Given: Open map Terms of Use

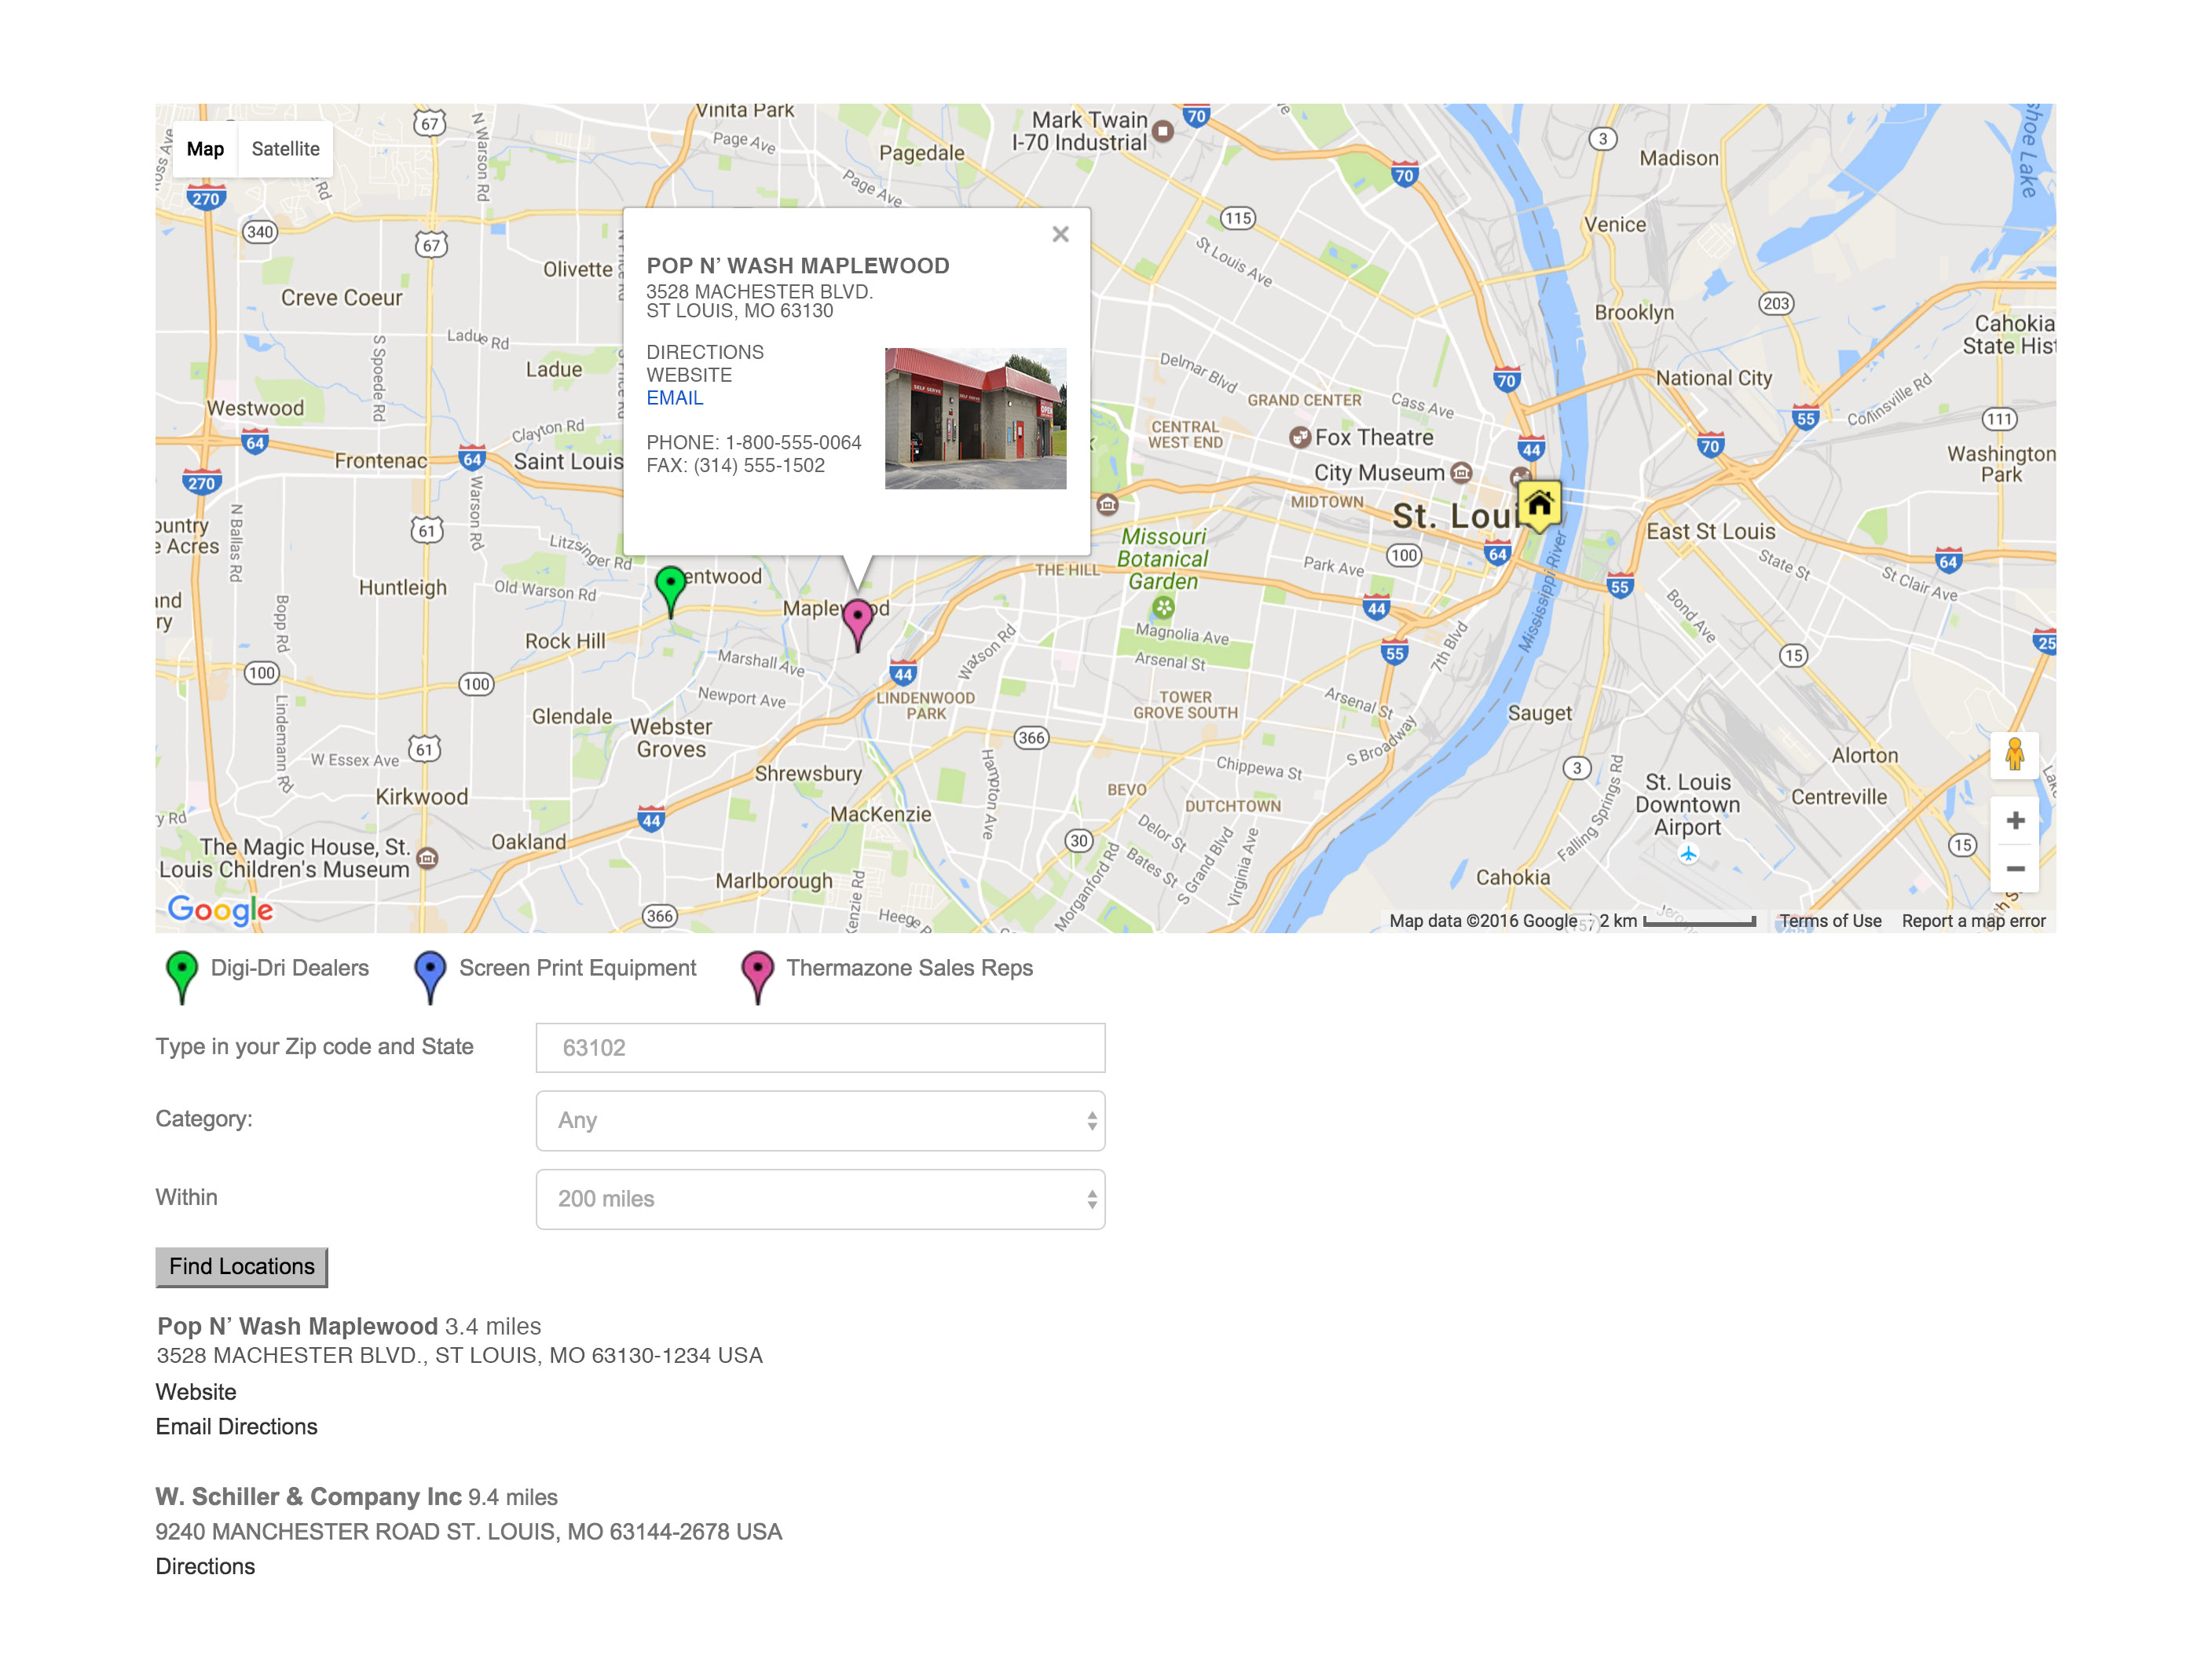Looking at the screenshot, I should 1830,921.
